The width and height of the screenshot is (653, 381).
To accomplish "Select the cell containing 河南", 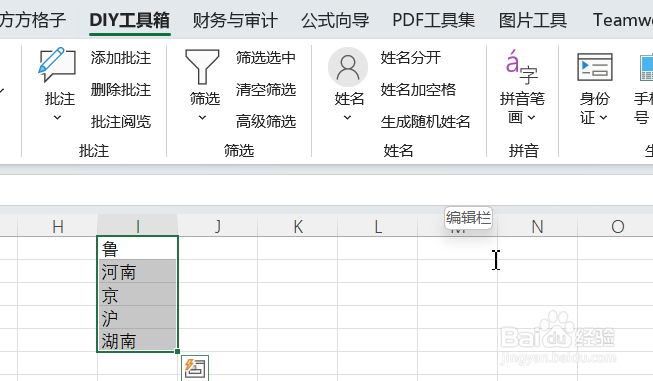I will pyautogui.click(x=137, y=271).
